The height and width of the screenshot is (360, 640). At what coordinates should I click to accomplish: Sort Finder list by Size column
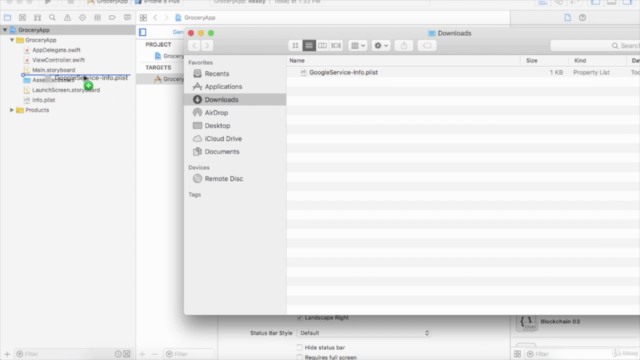tap(544, 60)
